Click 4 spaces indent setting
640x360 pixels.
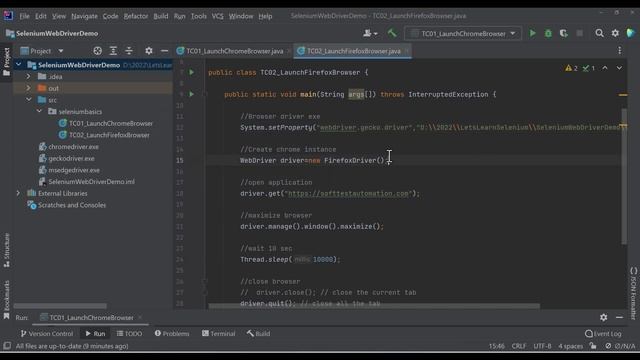coord(570,346)
